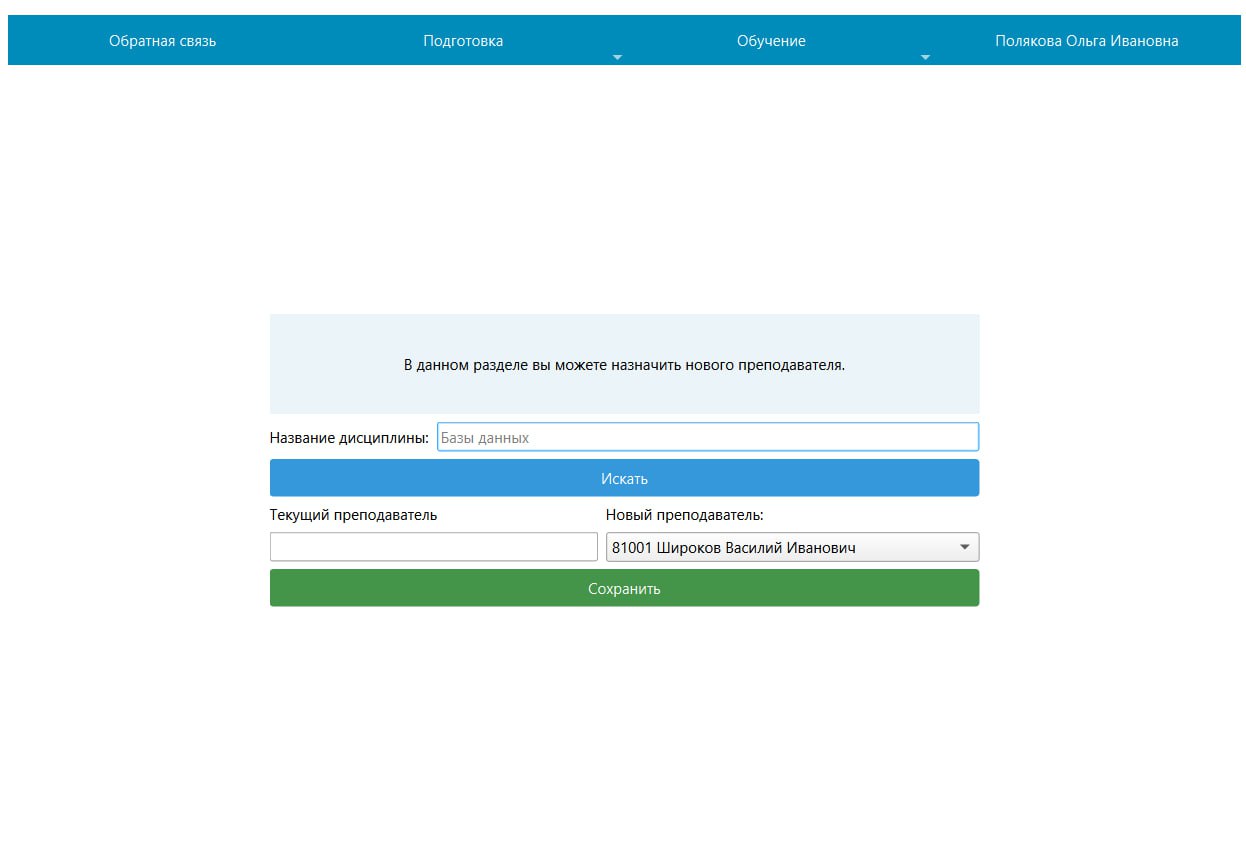This screenshot has width=1246, height=855.
Task: Open the Обучение menu
Action: click(771, 41)
